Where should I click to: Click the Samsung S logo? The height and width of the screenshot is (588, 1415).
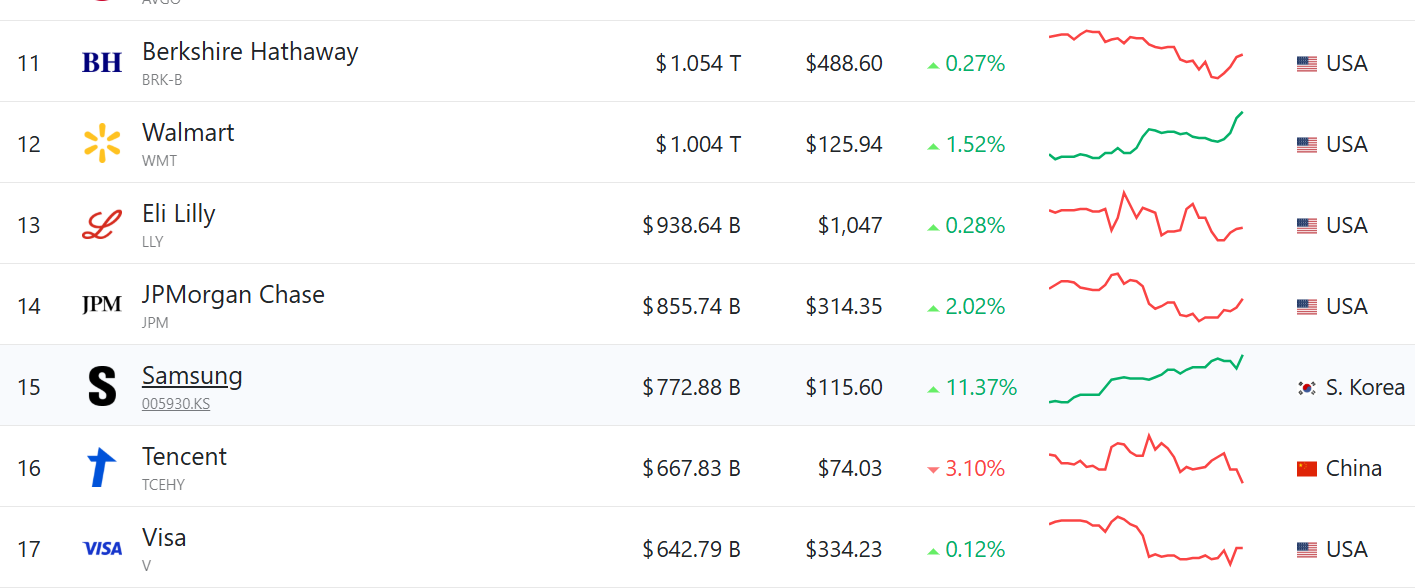102,386
